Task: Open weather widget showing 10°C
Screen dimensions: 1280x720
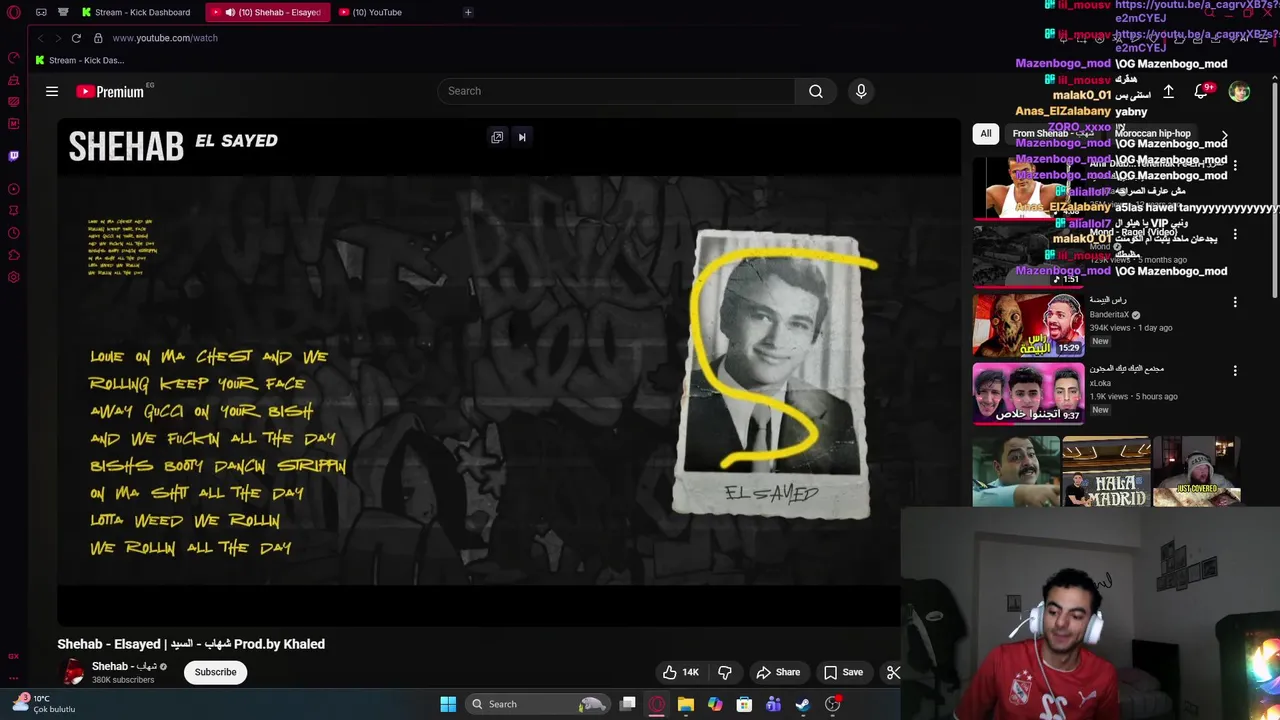Action: click(x=44, y=704)
